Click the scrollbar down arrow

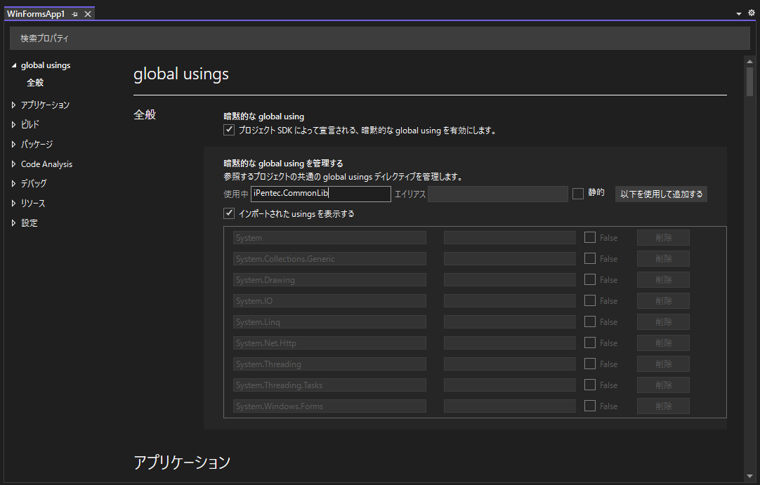pyautogui.click(x=750, y=476)
